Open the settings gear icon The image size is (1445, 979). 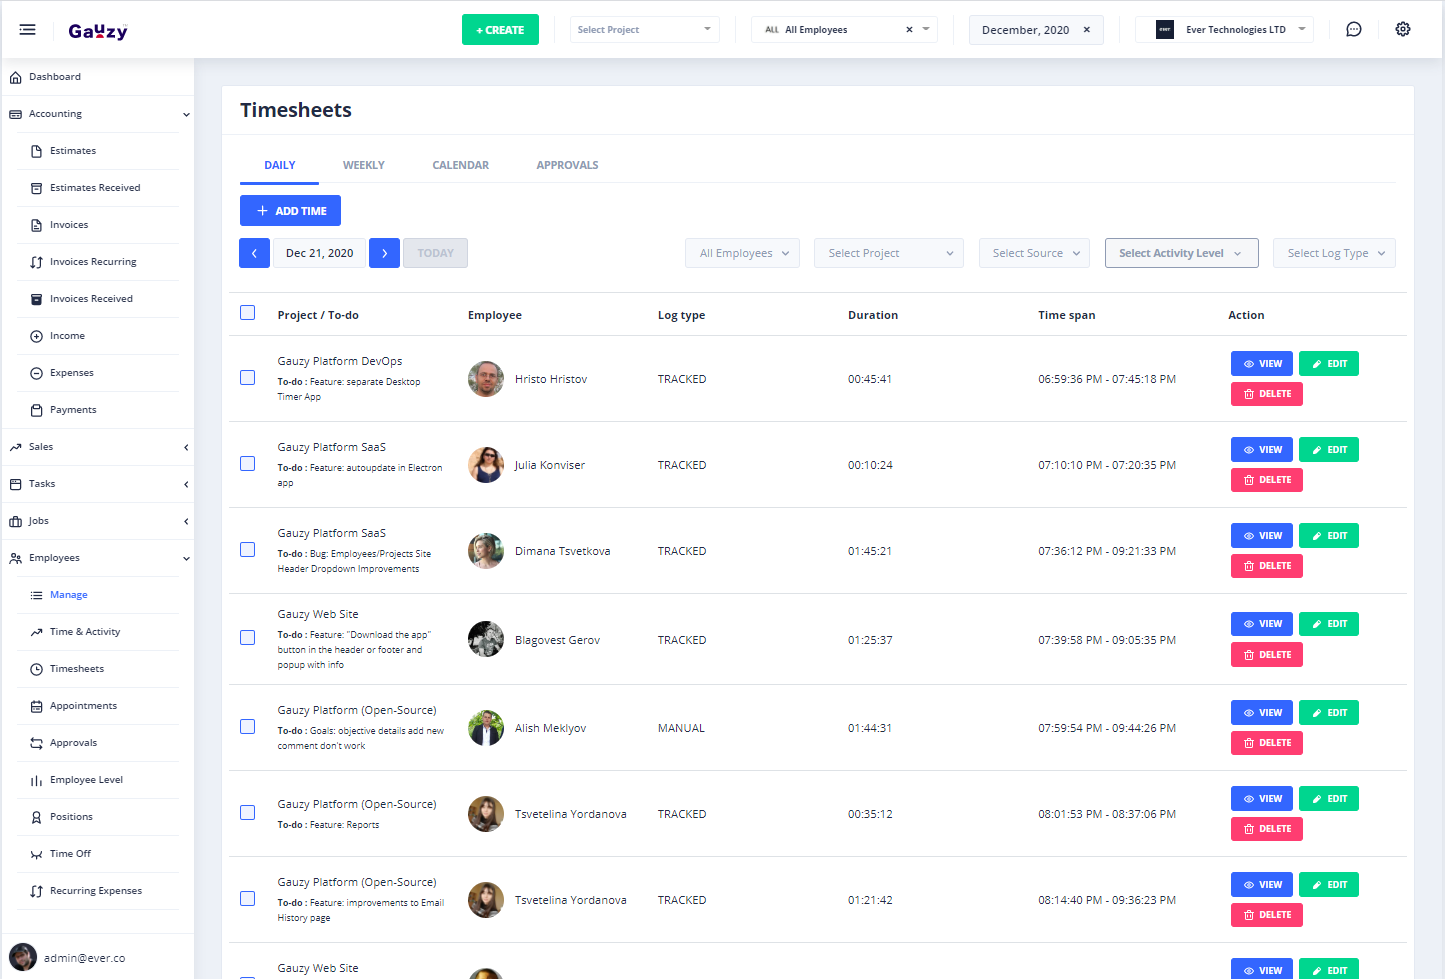point(1402,30)
